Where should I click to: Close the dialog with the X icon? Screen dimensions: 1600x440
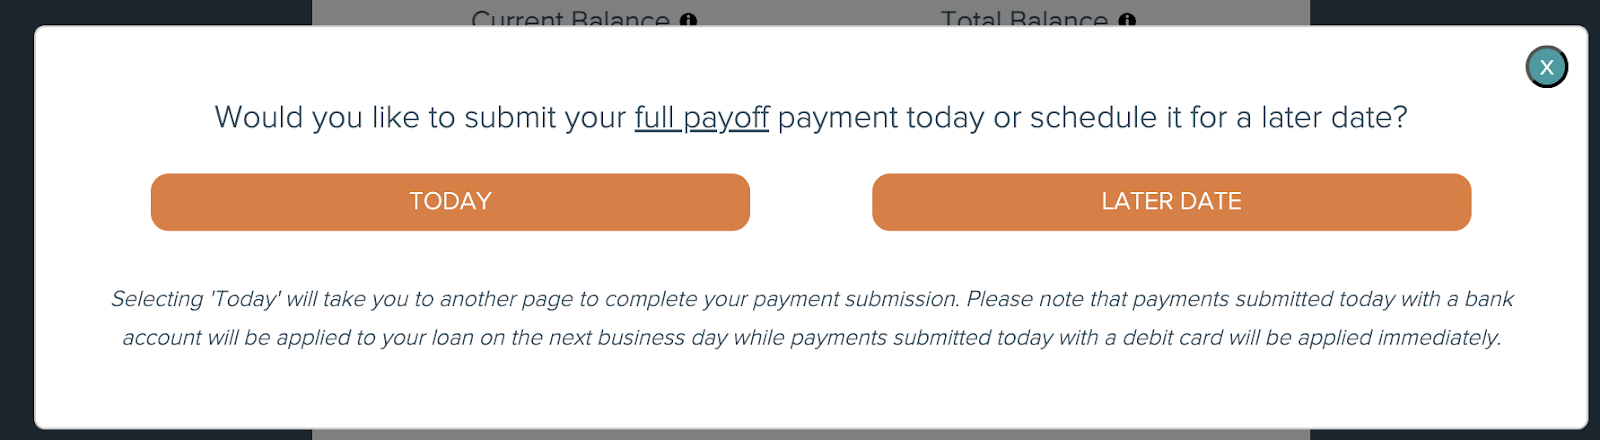point(1546,67)
